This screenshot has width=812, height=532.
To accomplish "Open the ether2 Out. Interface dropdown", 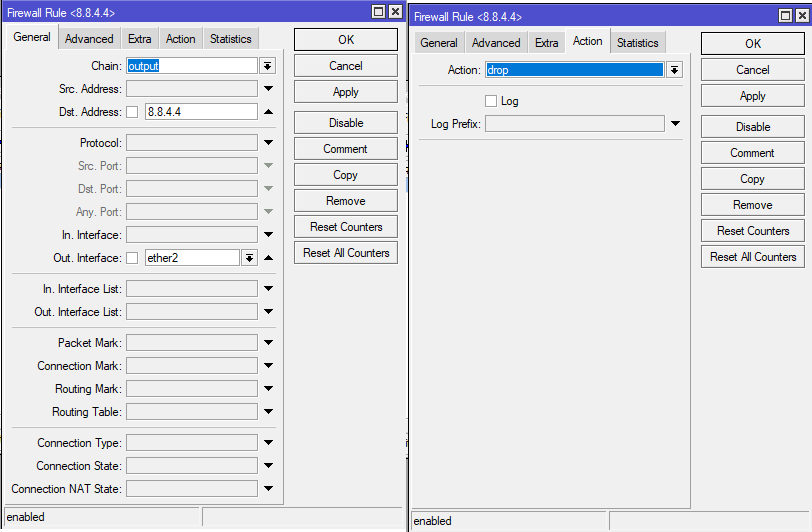I will [249, 258].
